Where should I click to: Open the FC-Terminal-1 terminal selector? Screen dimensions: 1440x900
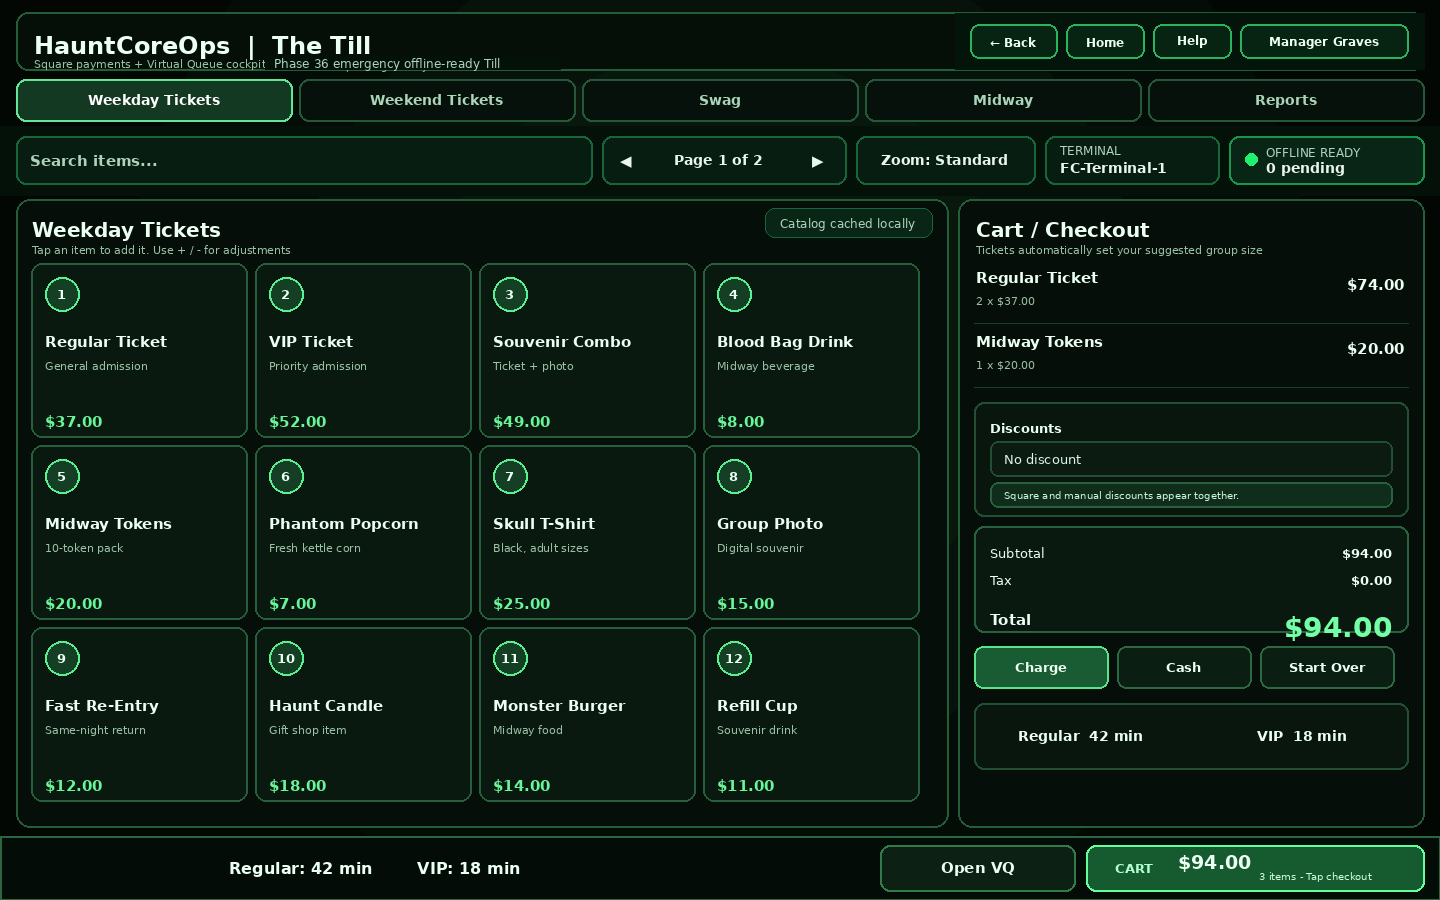(1132, 160)
